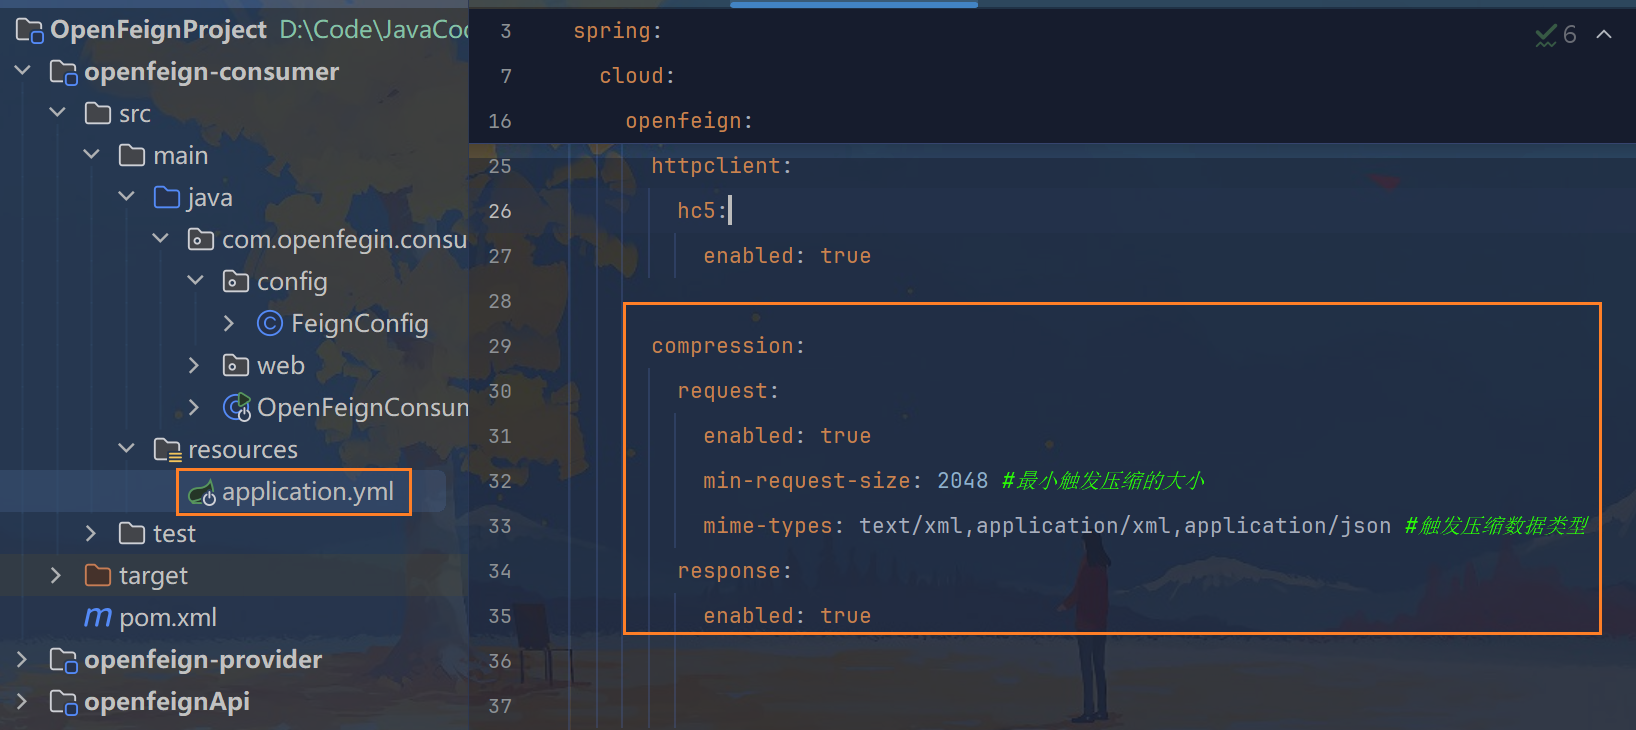Open the inspection checkmark widget showing 6
Screen dimensions: 1636x730
(1556, 35)
